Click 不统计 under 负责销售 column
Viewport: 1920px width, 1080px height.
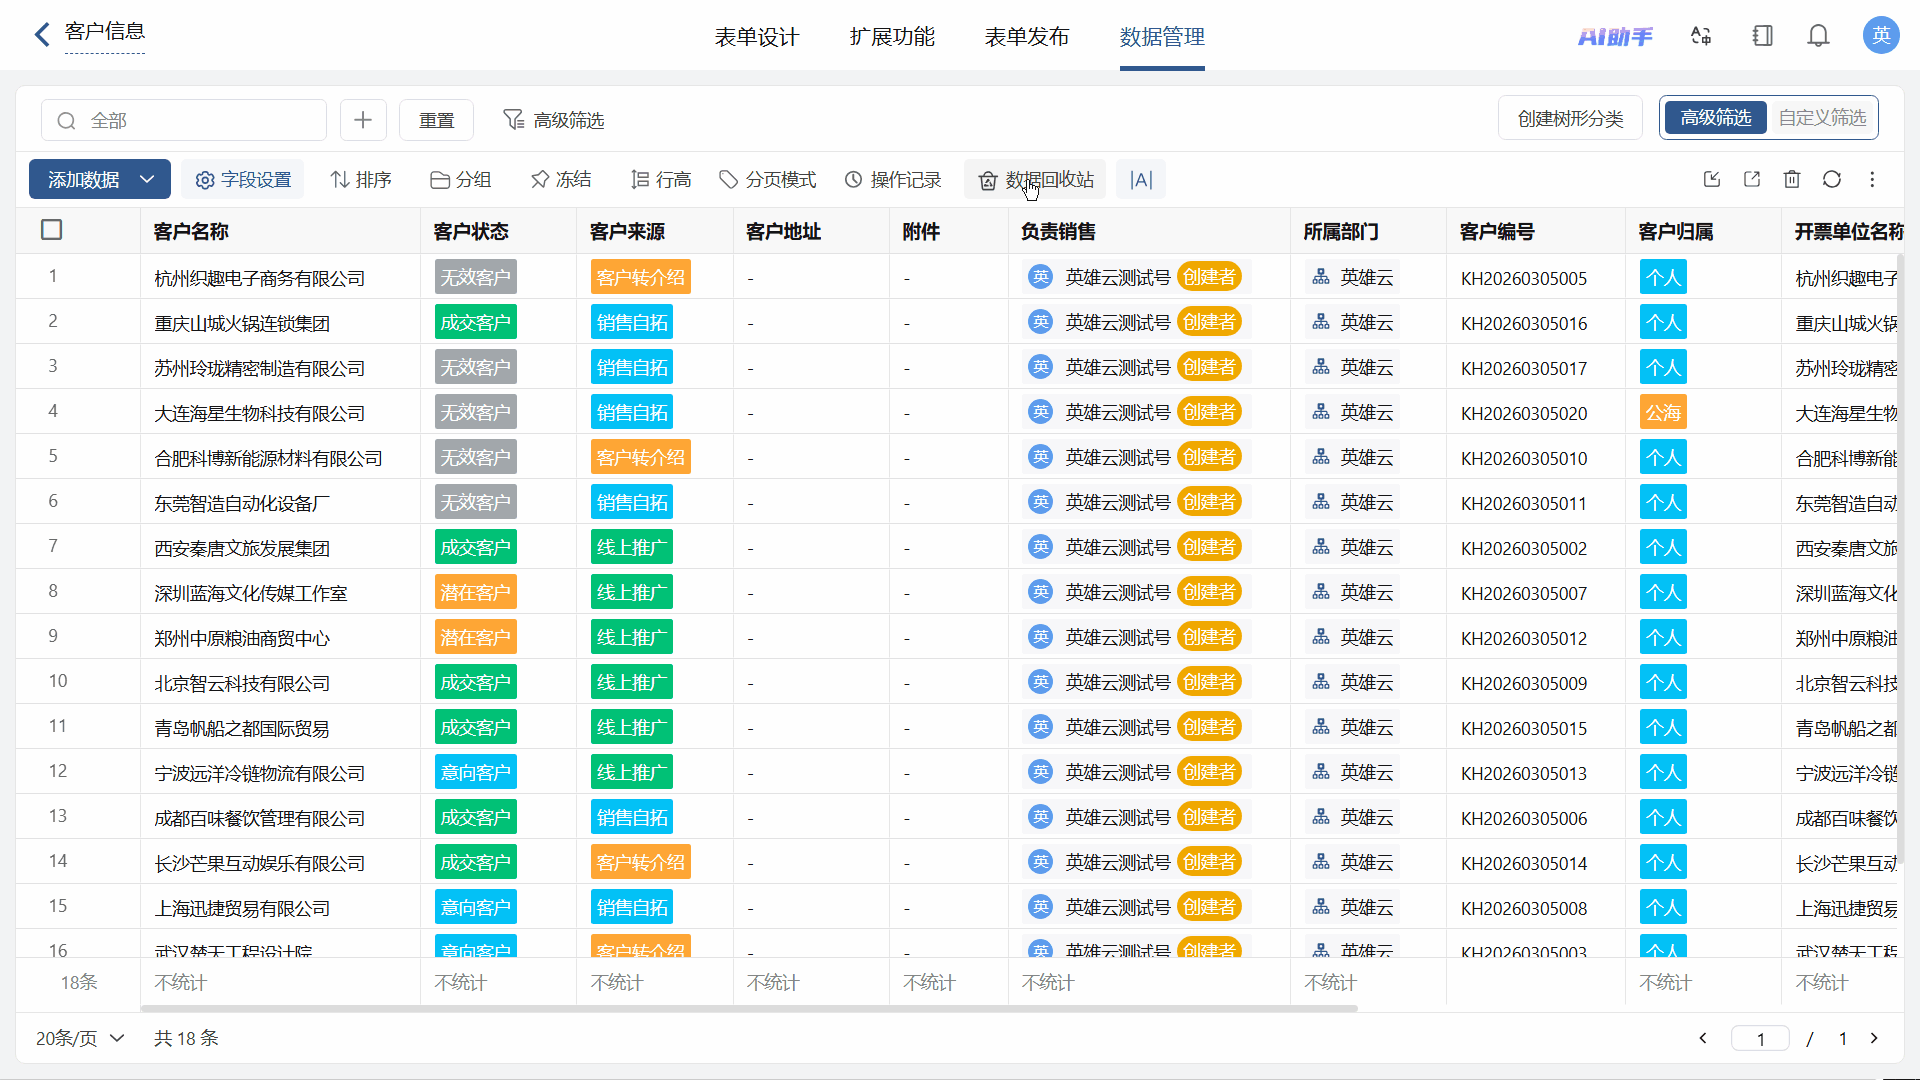tap(1047, 982)
